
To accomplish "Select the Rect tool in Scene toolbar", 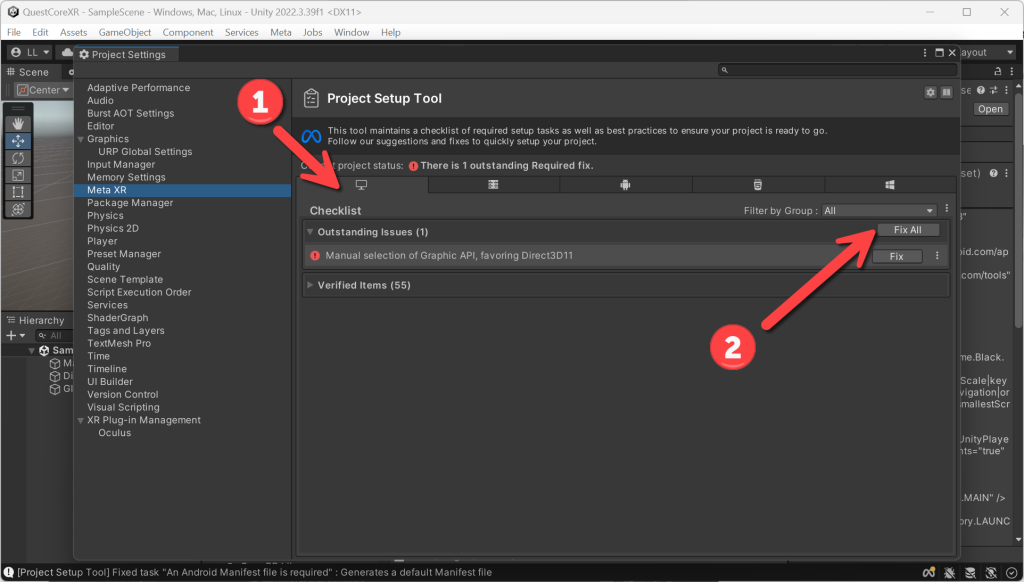I will click(x=18, y=191).
